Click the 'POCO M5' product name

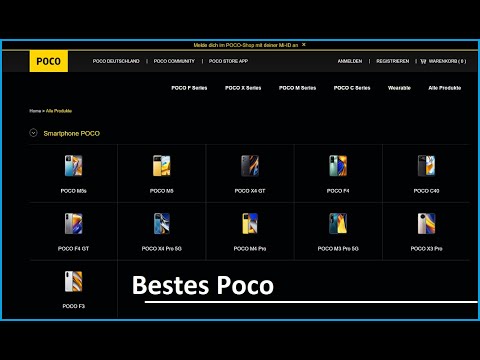[162, 191]
